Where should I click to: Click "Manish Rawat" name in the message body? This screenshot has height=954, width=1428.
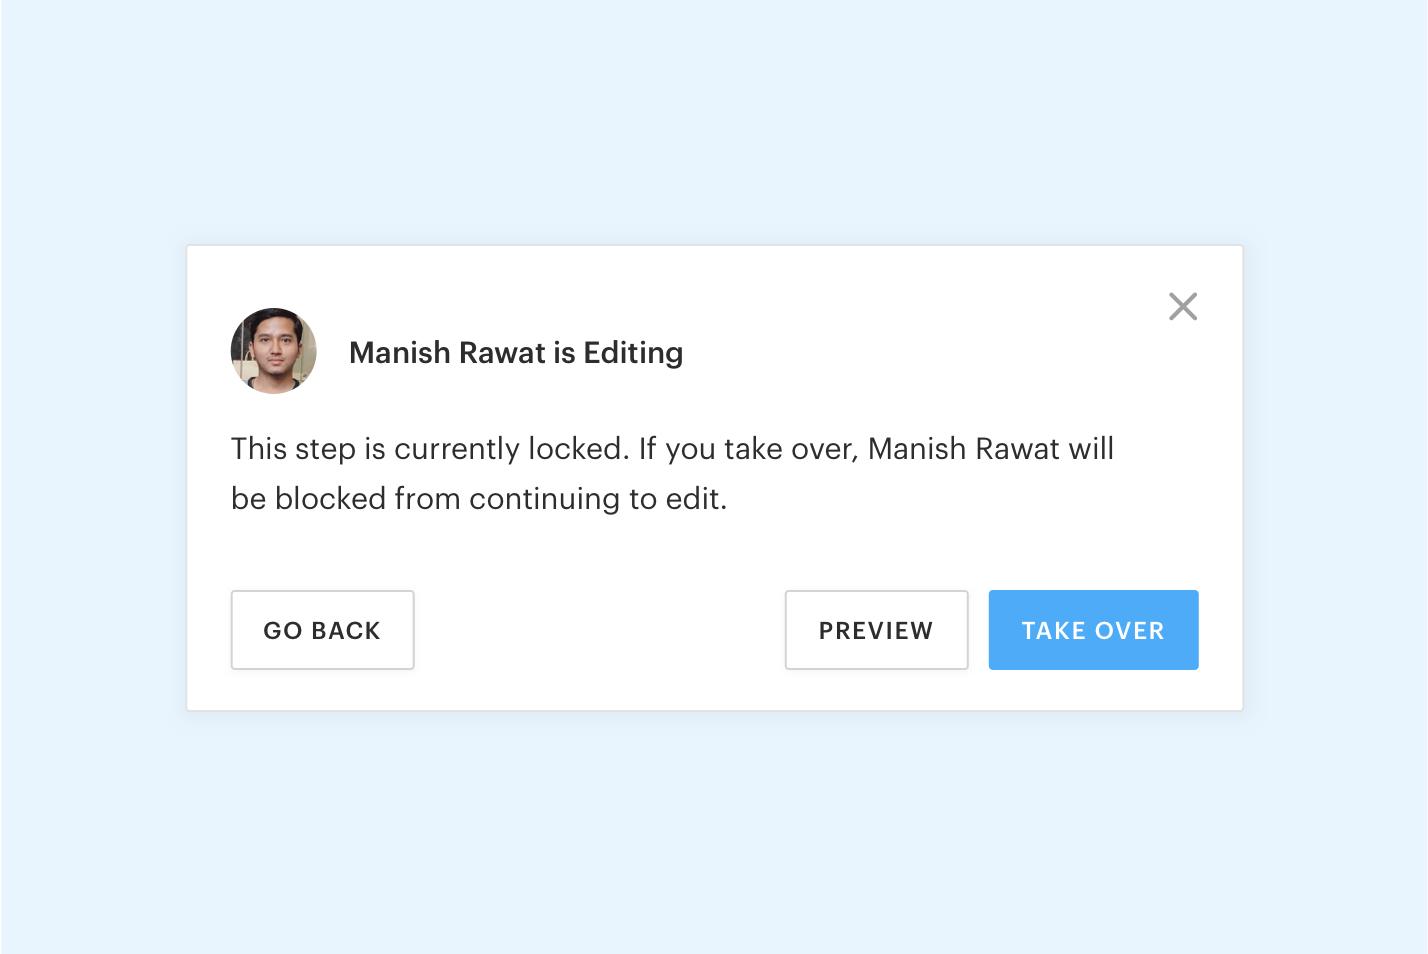[963, 449]
